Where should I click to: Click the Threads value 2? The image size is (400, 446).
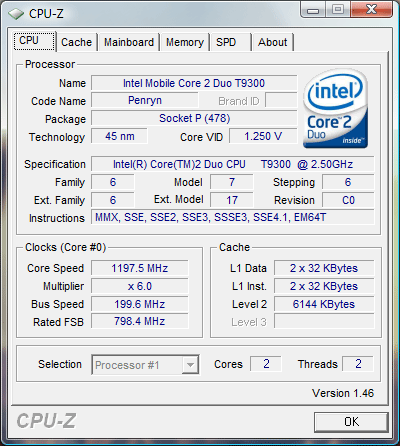tap(358, 364)
